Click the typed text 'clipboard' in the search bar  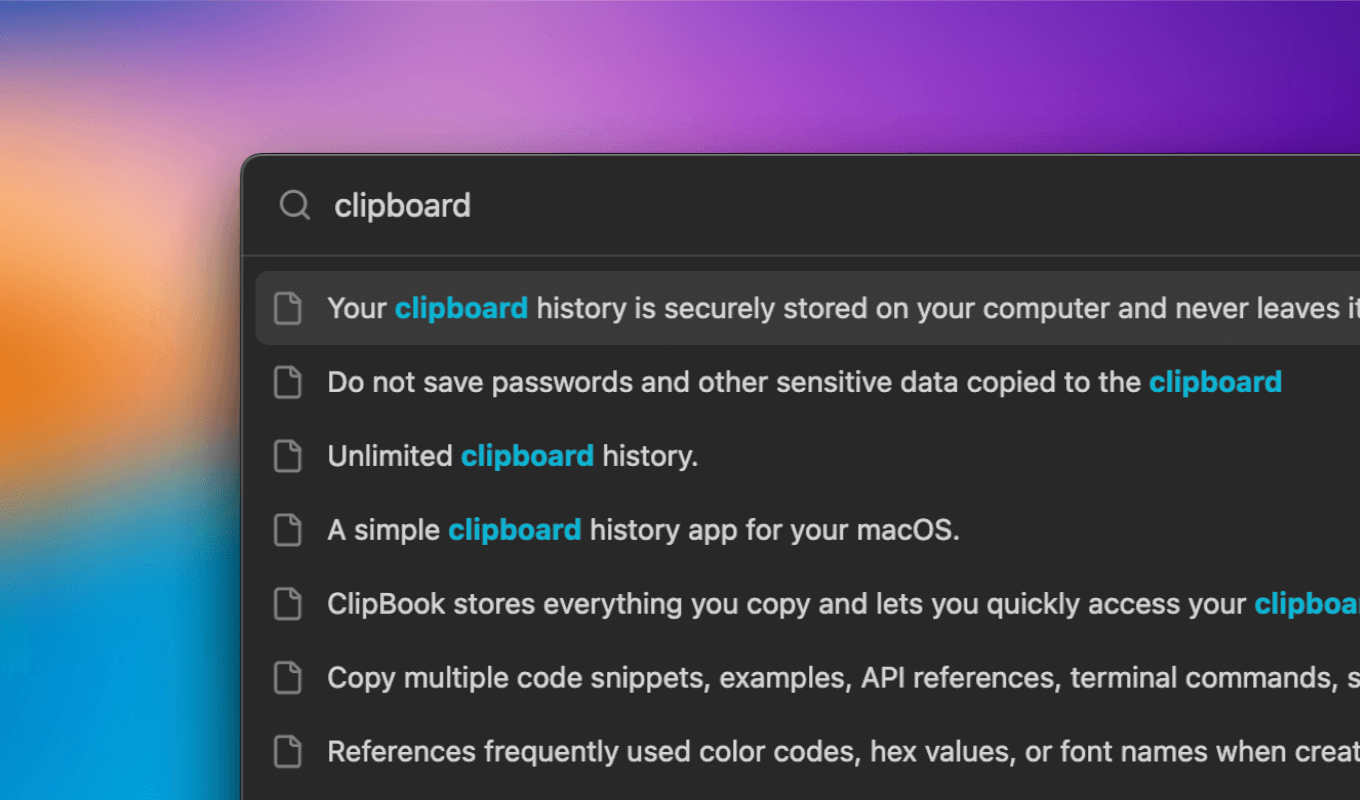(x=402, y=205)
